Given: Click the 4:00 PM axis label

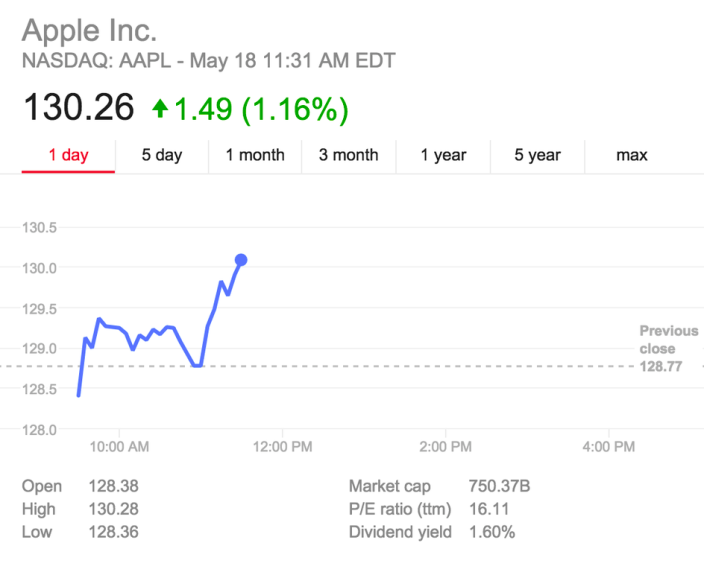Looking at the screenshot, I should [608, 447].
